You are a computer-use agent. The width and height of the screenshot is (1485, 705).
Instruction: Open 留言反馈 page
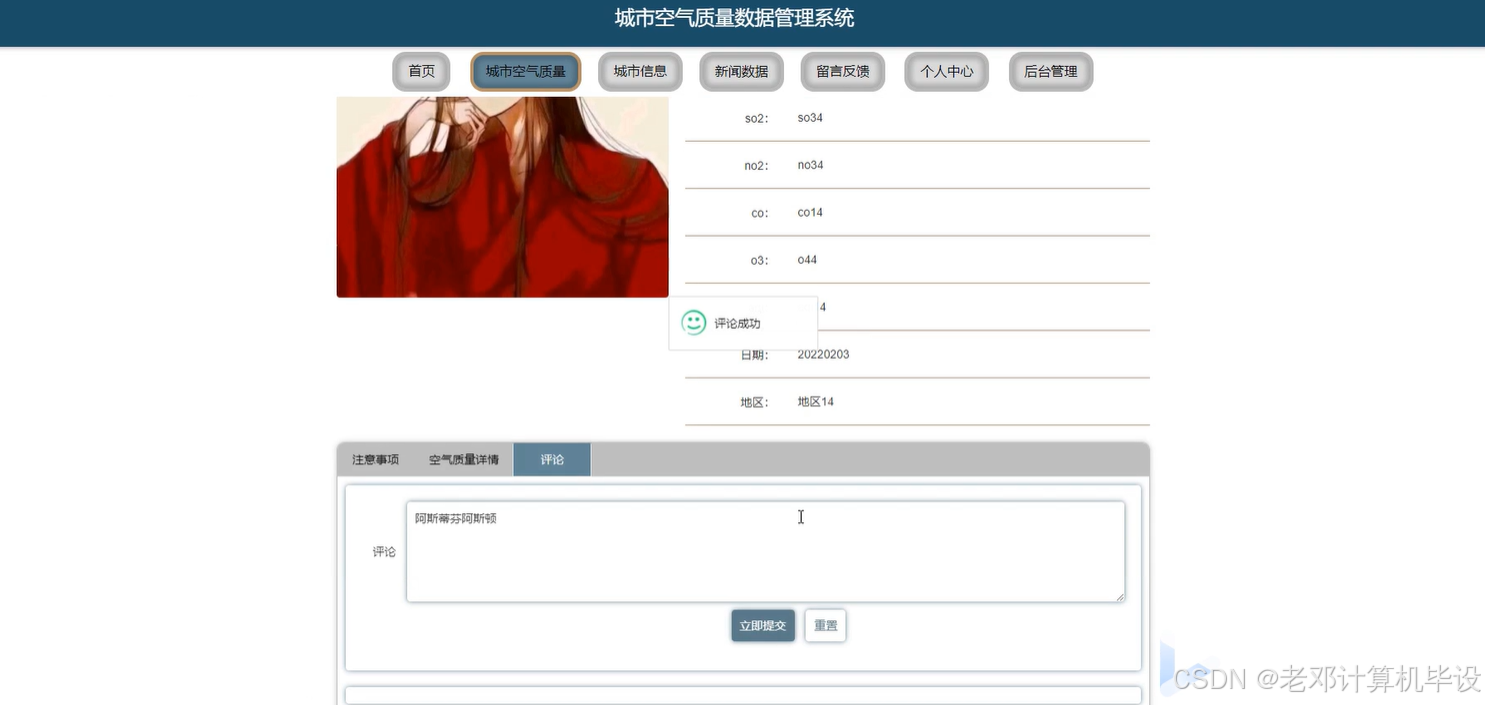pos(843,72)
